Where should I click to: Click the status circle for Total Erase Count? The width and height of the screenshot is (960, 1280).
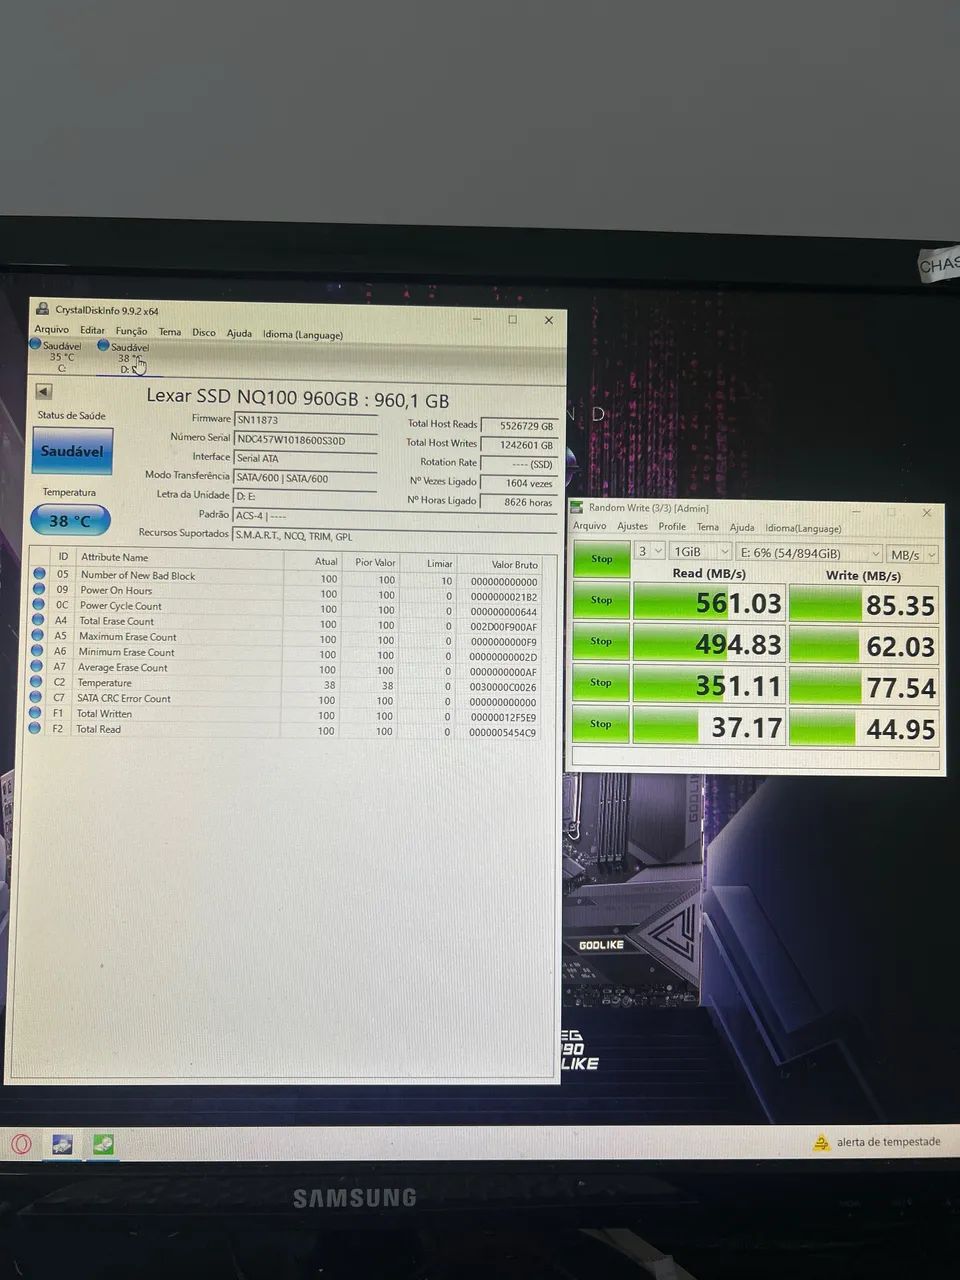point(39,620)
